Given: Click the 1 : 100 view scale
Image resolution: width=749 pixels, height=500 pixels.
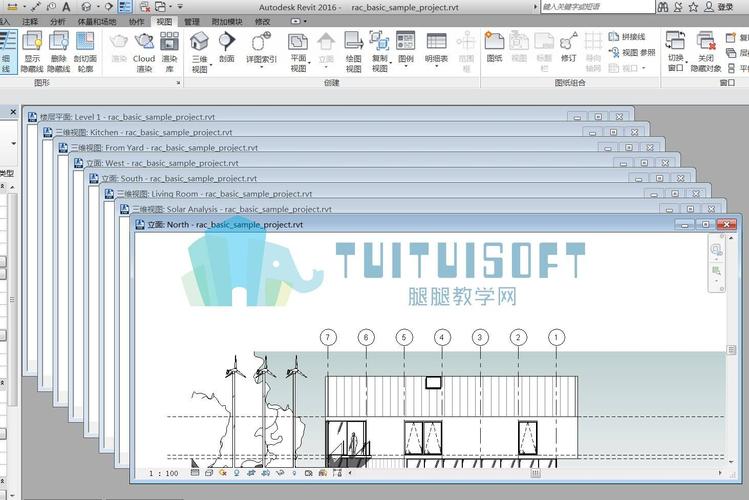Looking at the screenshot, I should click(163, 473).
